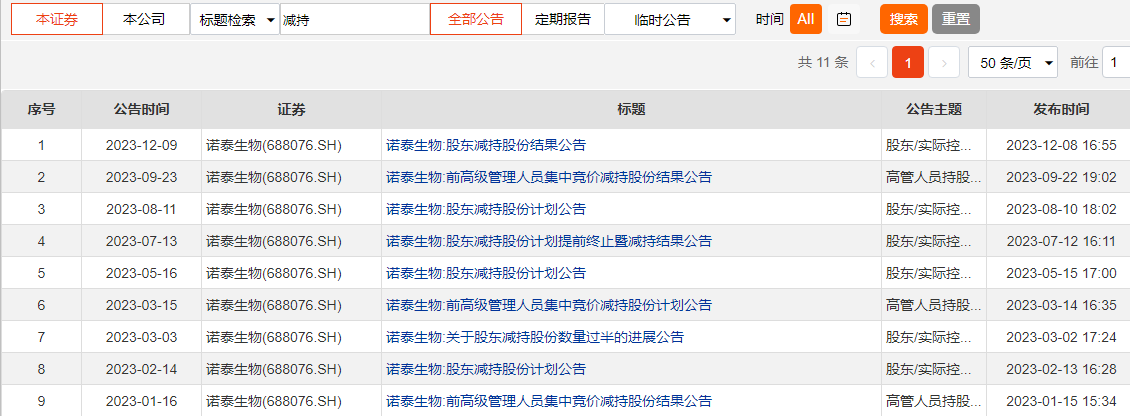Click page number 1 button
1130x416 pixels.
[907, 63]
